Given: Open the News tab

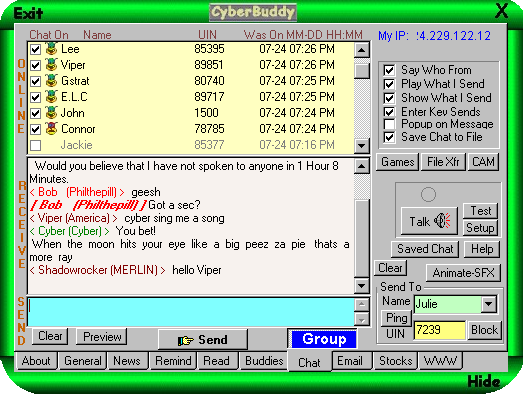Looking at the screenshot, I should (x=127, y=361).
